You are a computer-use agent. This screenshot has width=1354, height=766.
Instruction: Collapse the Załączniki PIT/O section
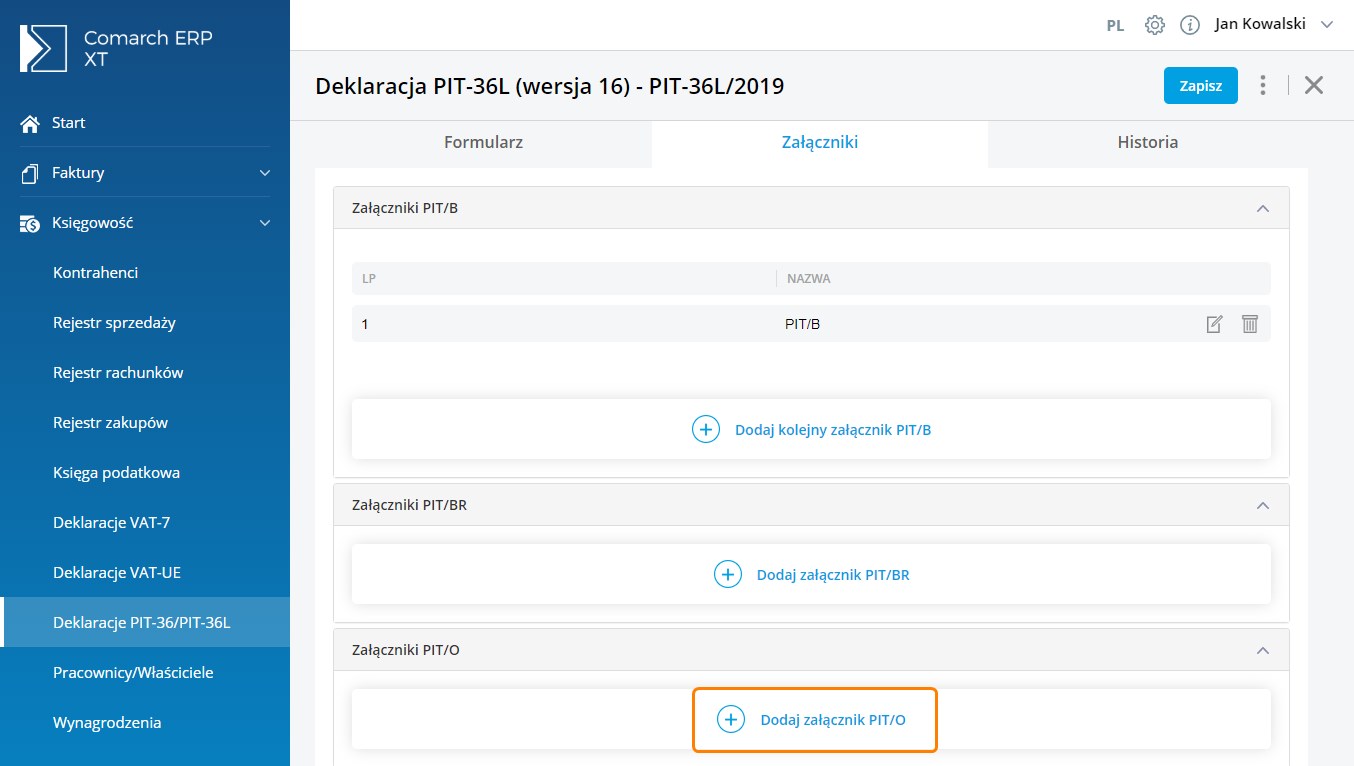click(1262, 650)
